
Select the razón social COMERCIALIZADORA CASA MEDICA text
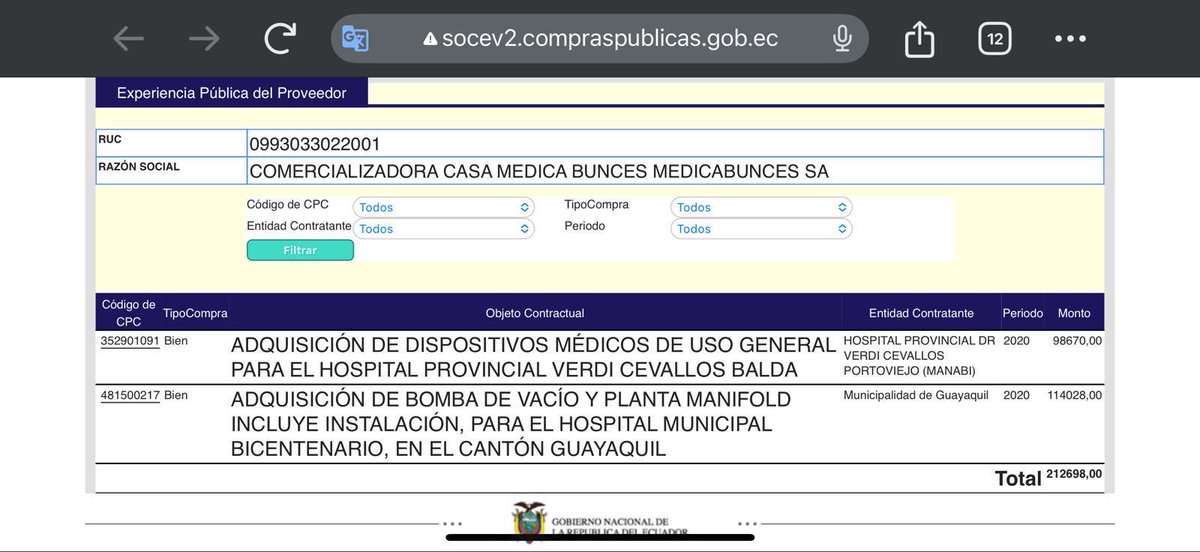(540, 171)
